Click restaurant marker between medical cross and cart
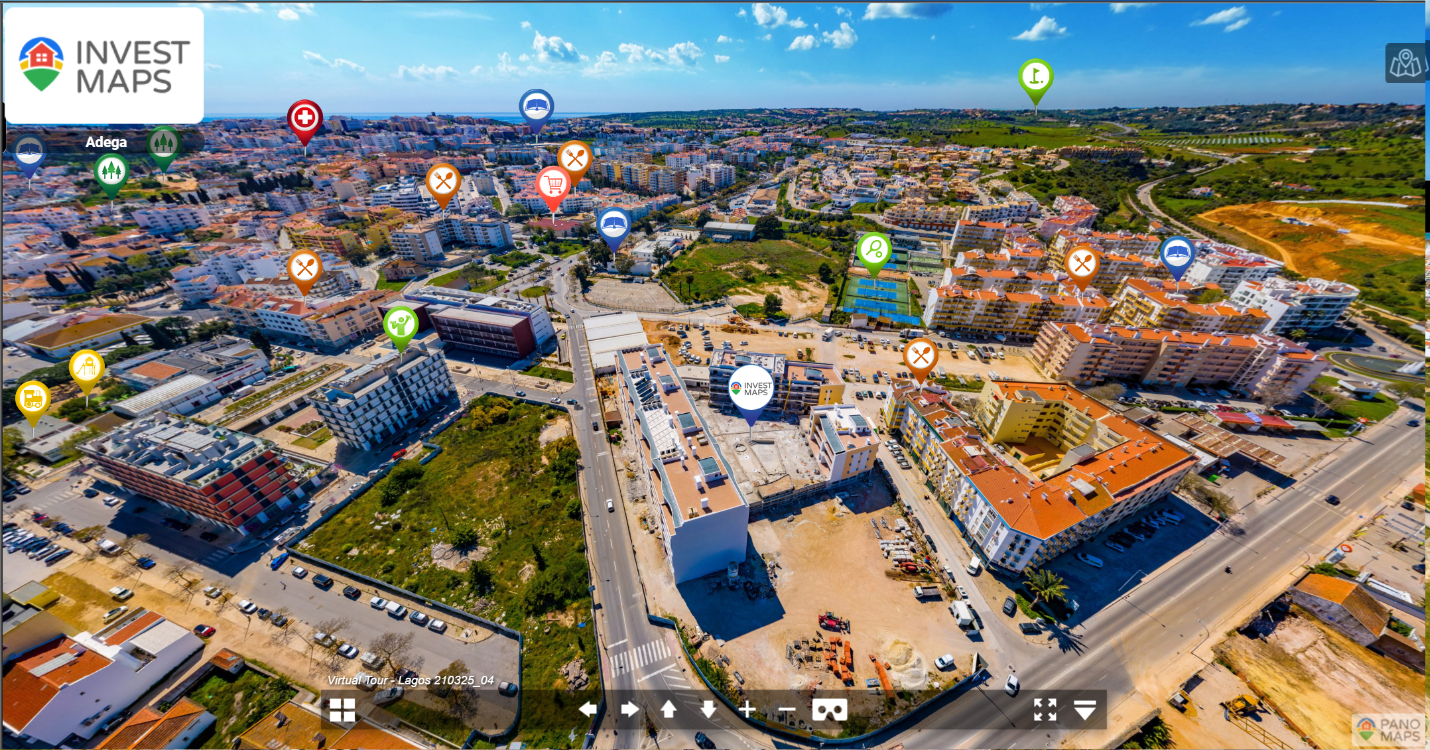 (x=444, y=182)
